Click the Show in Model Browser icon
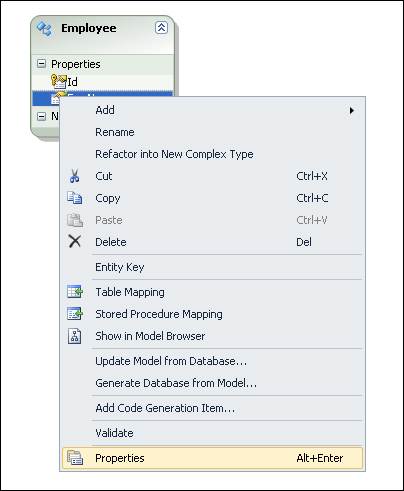 click(x=75, y=336)
